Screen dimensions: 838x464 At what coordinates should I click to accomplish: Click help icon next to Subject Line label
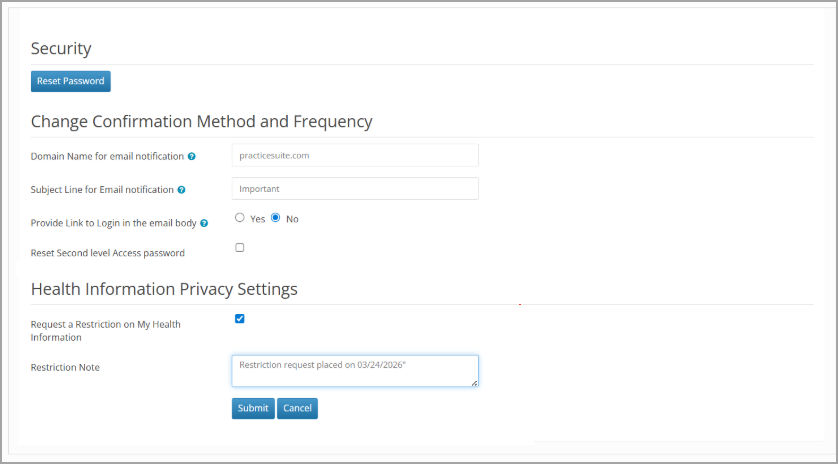[181, 189]
